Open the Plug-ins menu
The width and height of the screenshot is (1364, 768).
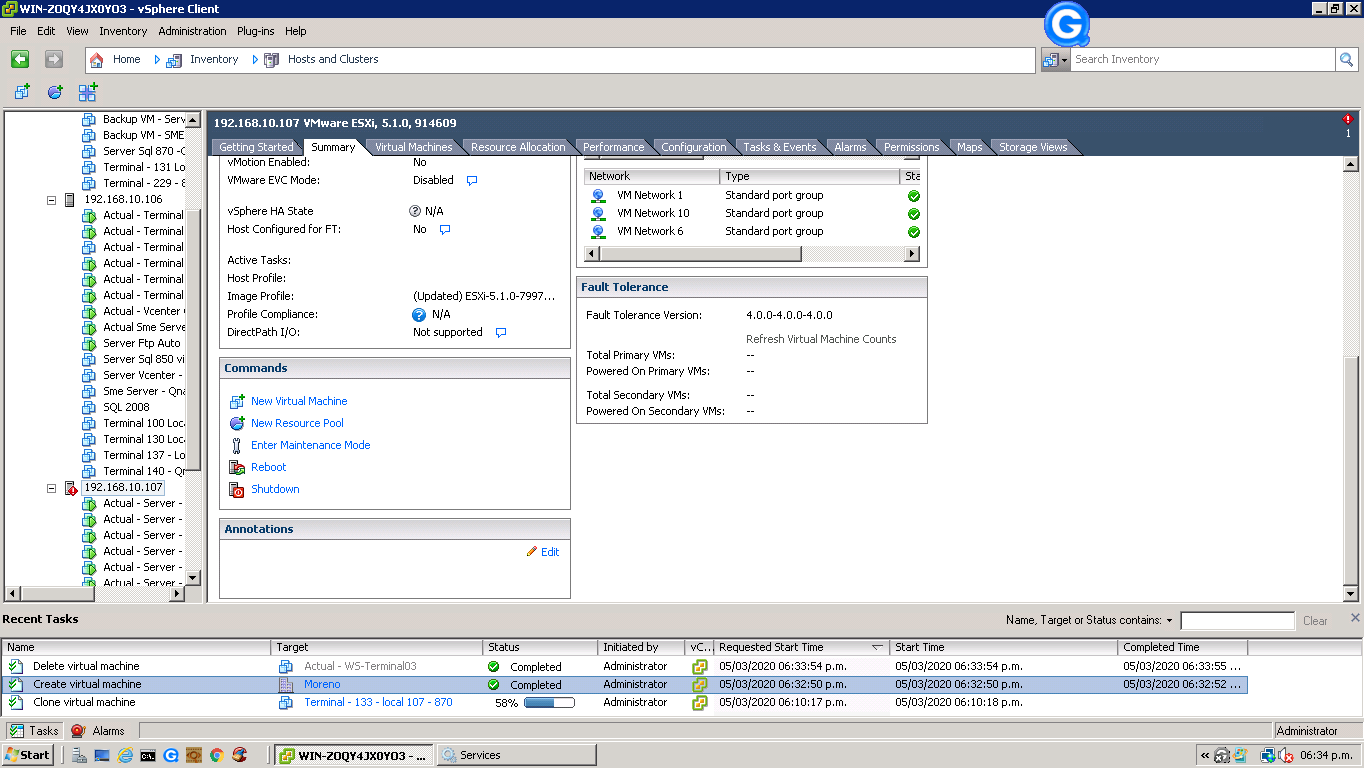coord(256,31)
